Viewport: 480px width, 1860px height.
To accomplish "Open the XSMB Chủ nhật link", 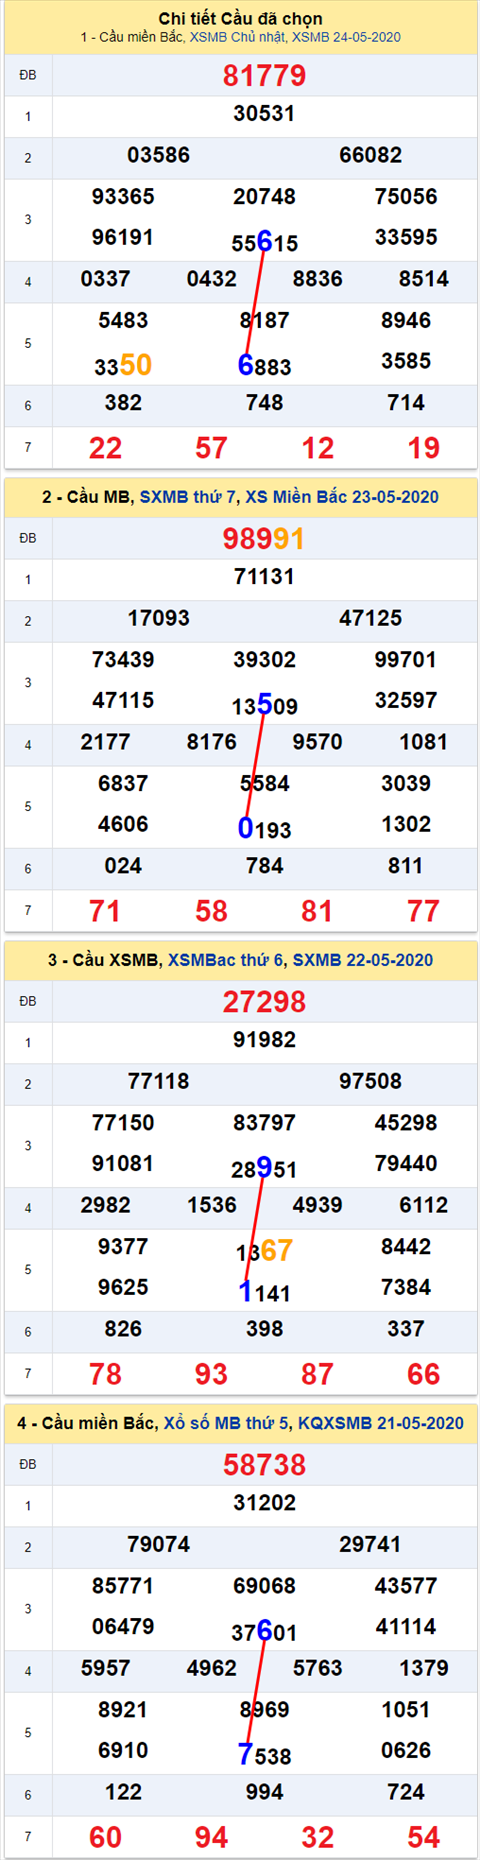I will click(x=237, y=37).
